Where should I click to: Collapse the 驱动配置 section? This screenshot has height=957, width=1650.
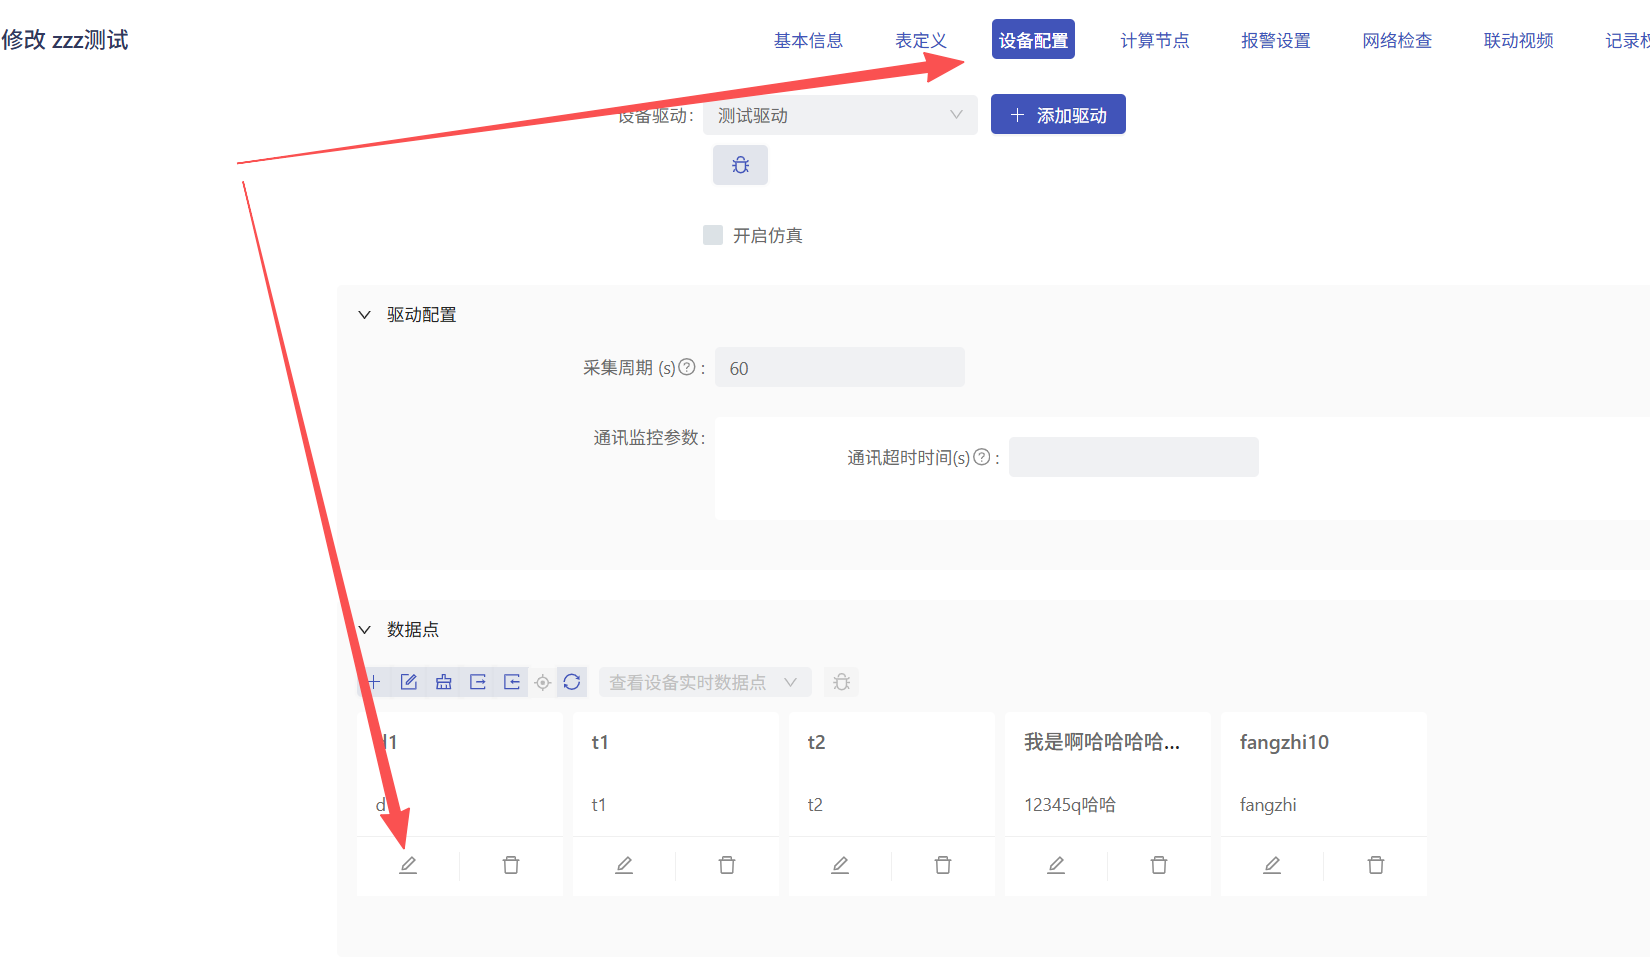coord(365,315)
